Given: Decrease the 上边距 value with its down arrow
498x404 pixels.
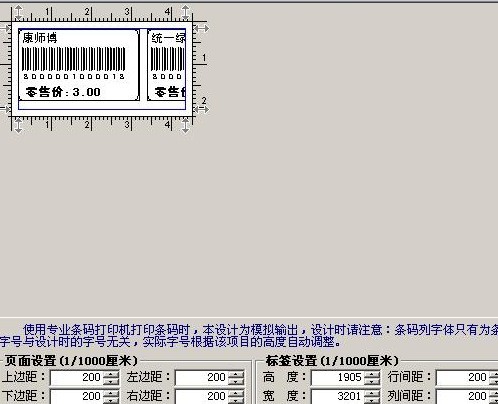Looking at the screenshot, I should [111, 381].
